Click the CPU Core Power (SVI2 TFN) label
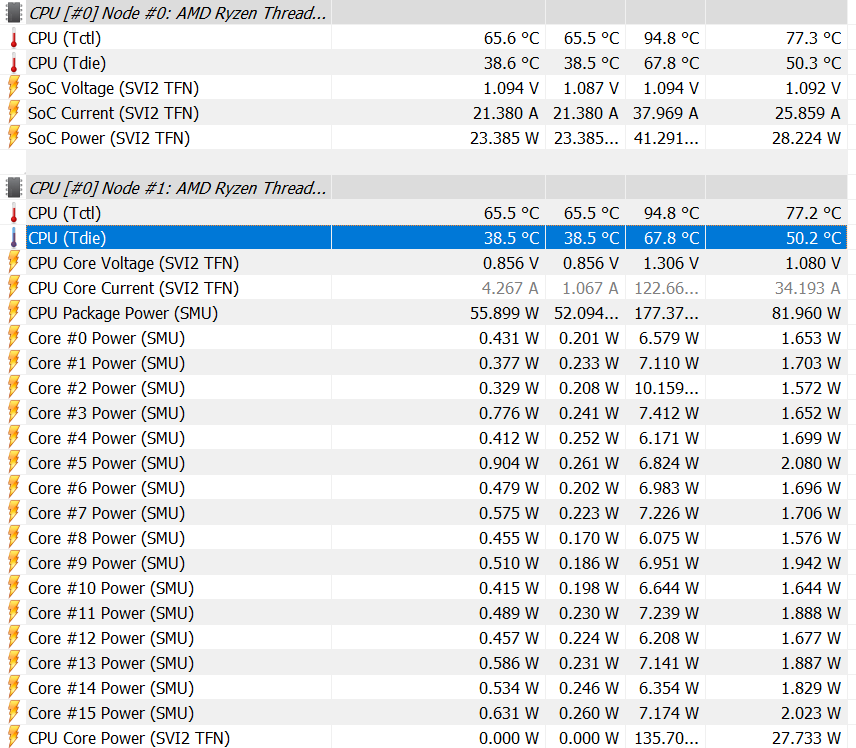Screen dimensions: 856x748 129,738
